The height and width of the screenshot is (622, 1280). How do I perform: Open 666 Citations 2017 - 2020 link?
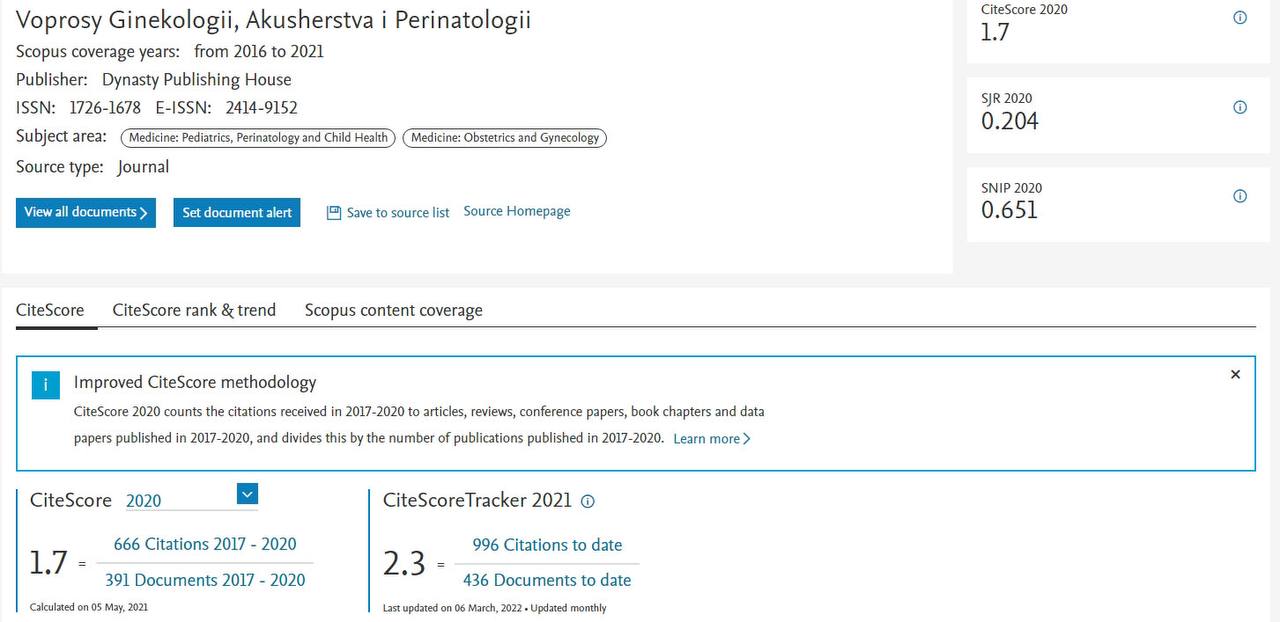pos(205,544)
